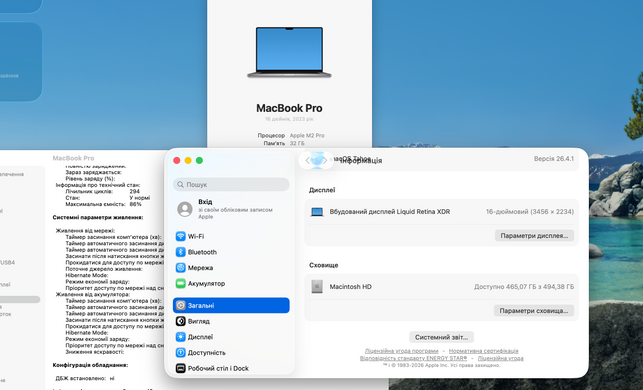The height and width of the screenshot is (390, 643).
Task: Minimize System Settings with yellow button
Action: (188, 160)
